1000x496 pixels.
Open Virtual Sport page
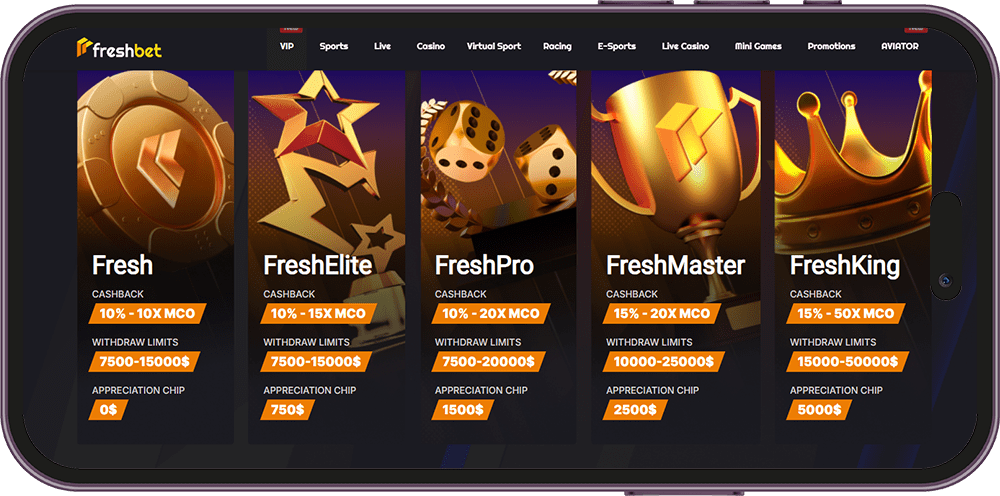tap(494, 47)
